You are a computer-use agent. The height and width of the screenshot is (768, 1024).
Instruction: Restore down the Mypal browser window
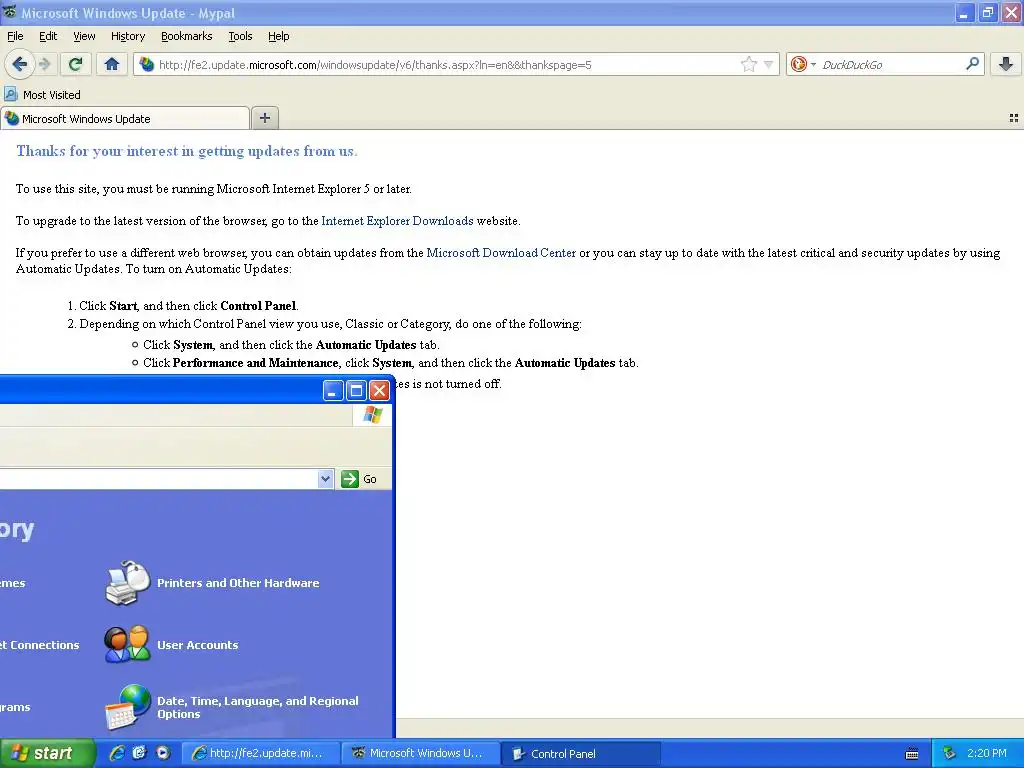pyautogui.click(x=987, y=12)
